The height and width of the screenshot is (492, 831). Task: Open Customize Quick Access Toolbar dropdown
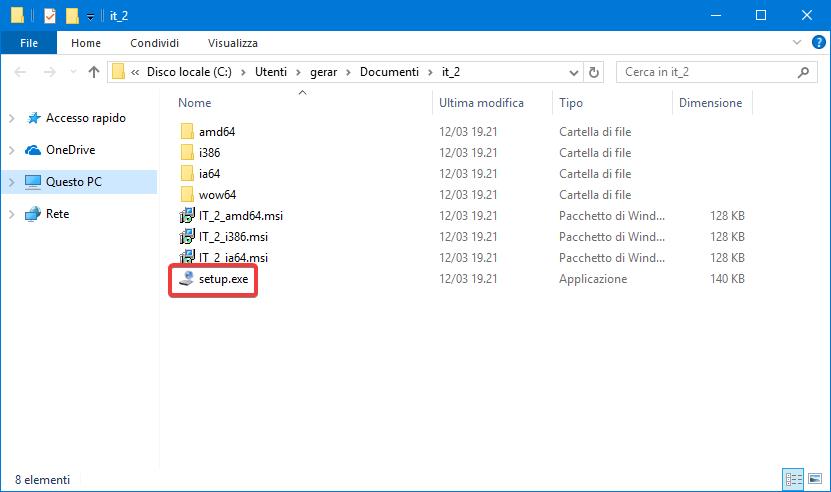point(91,16)
